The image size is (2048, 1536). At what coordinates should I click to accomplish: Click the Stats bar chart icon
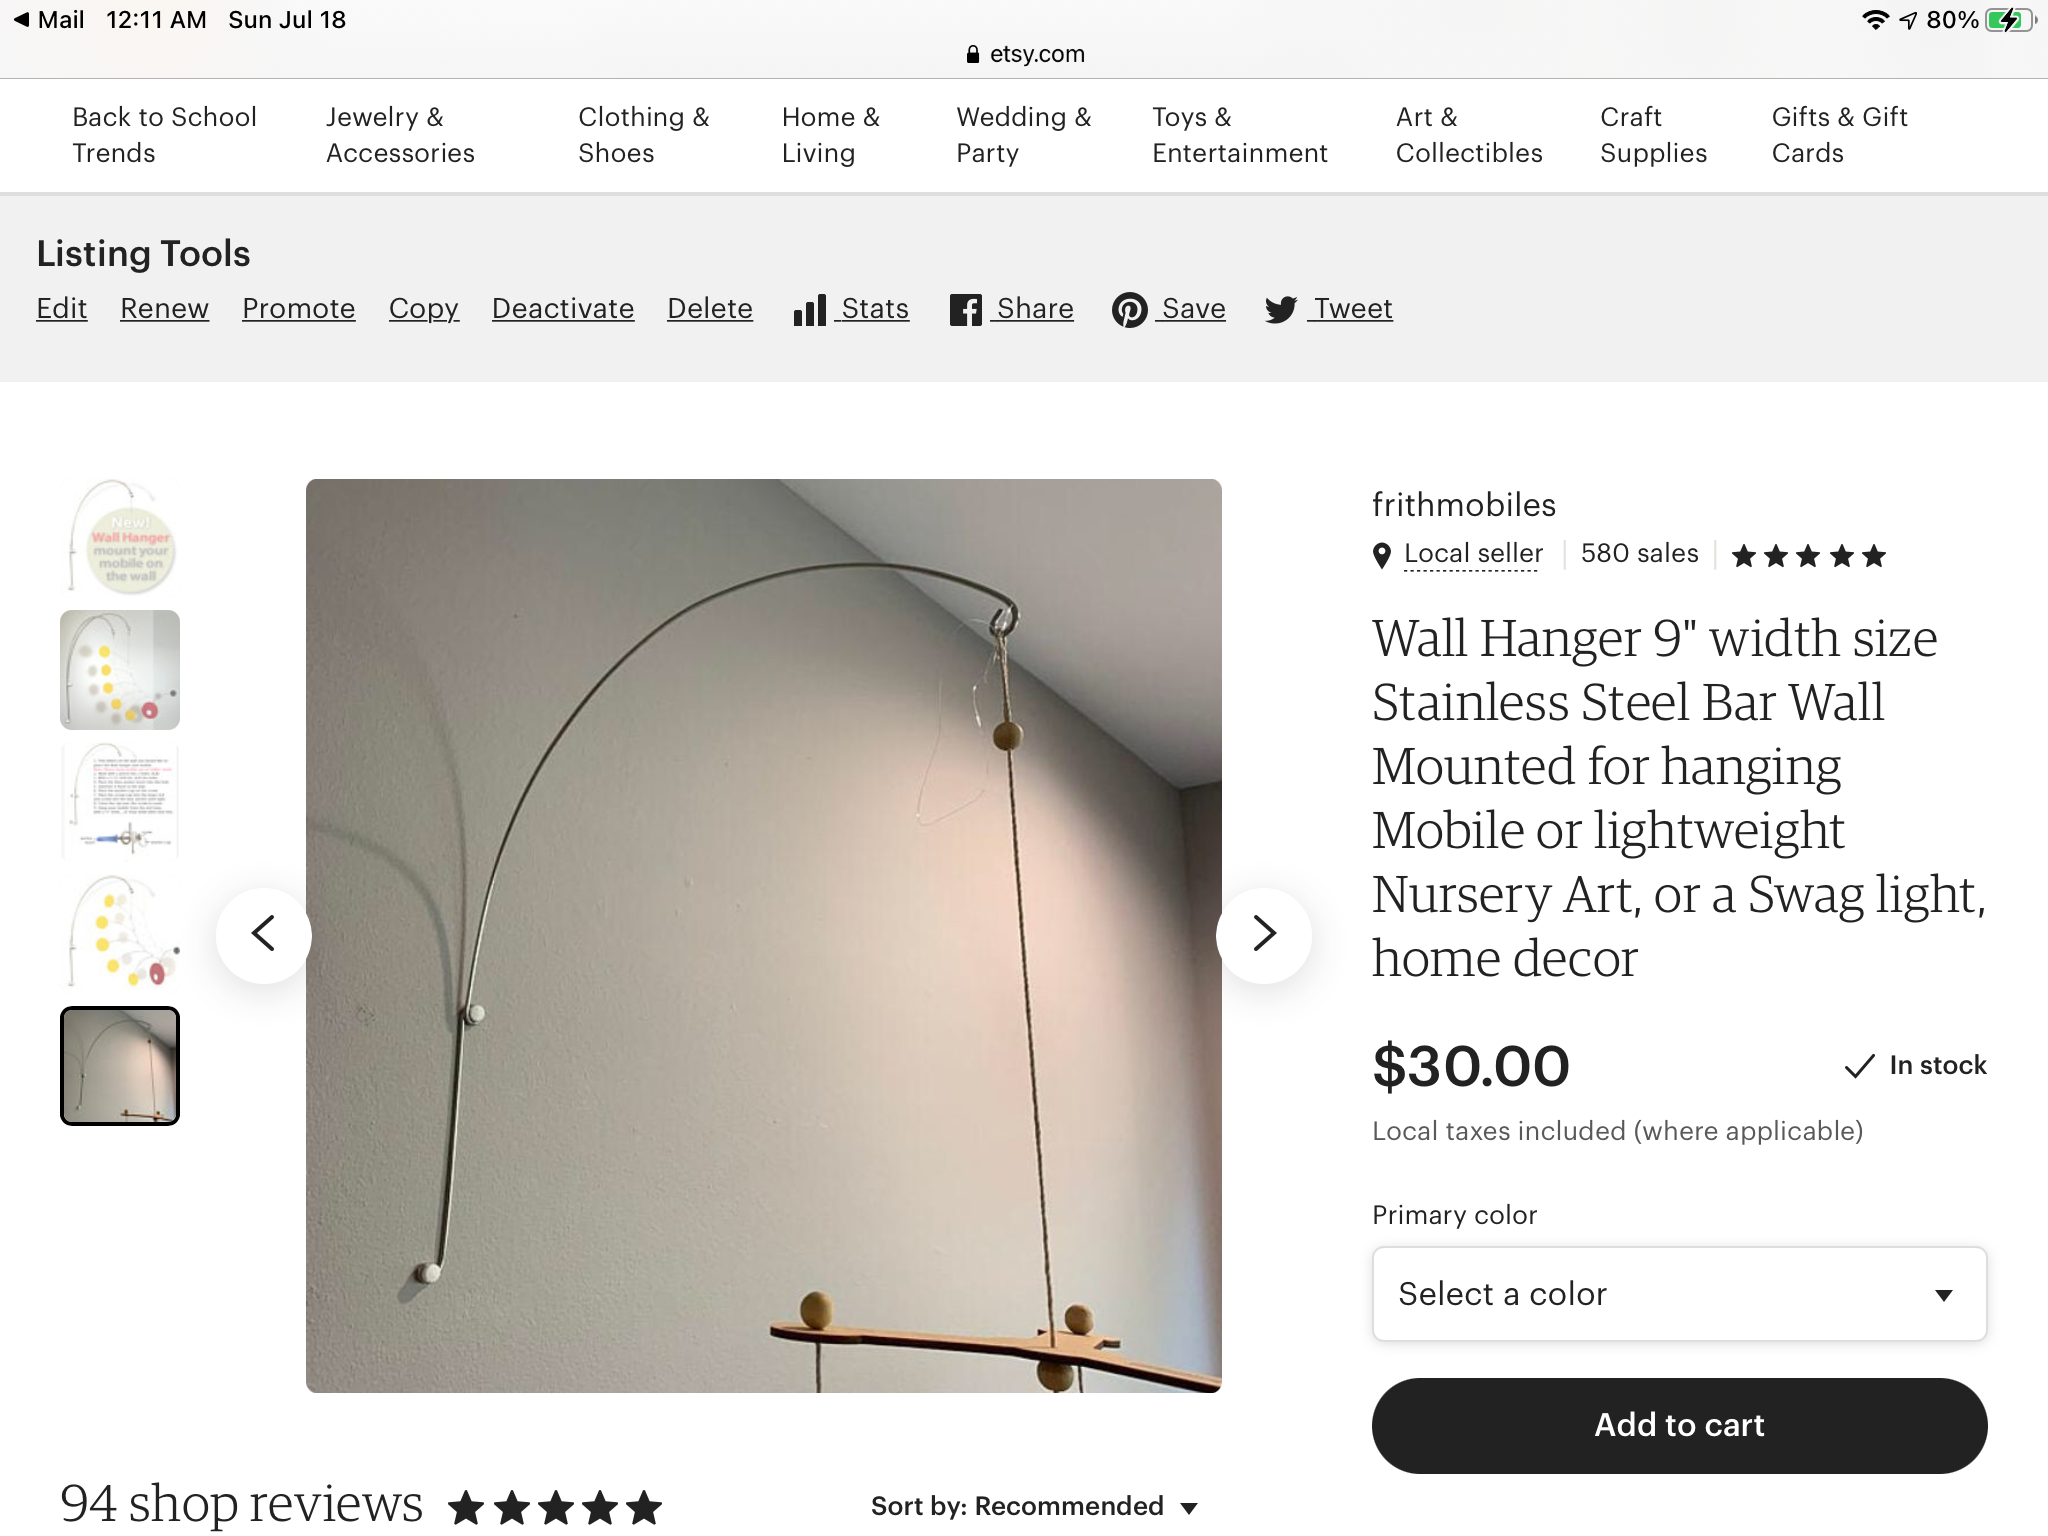tap(809, 310)
